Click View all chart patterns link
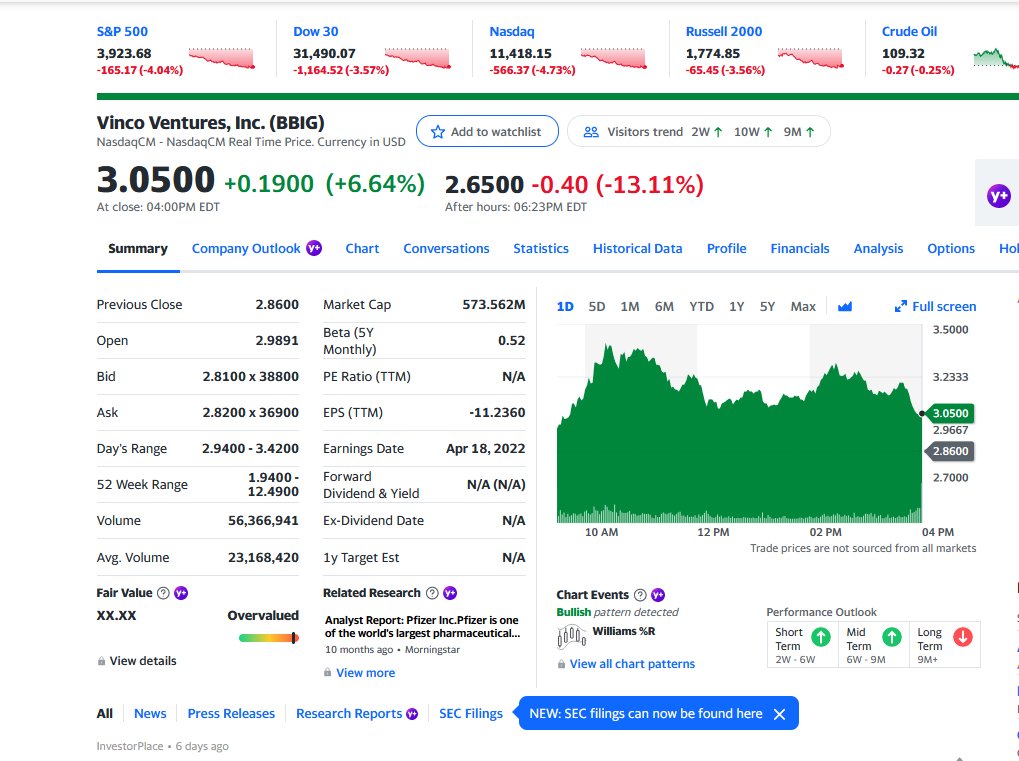The width and height of the screenshot is (1019, 761). point(632,664)
